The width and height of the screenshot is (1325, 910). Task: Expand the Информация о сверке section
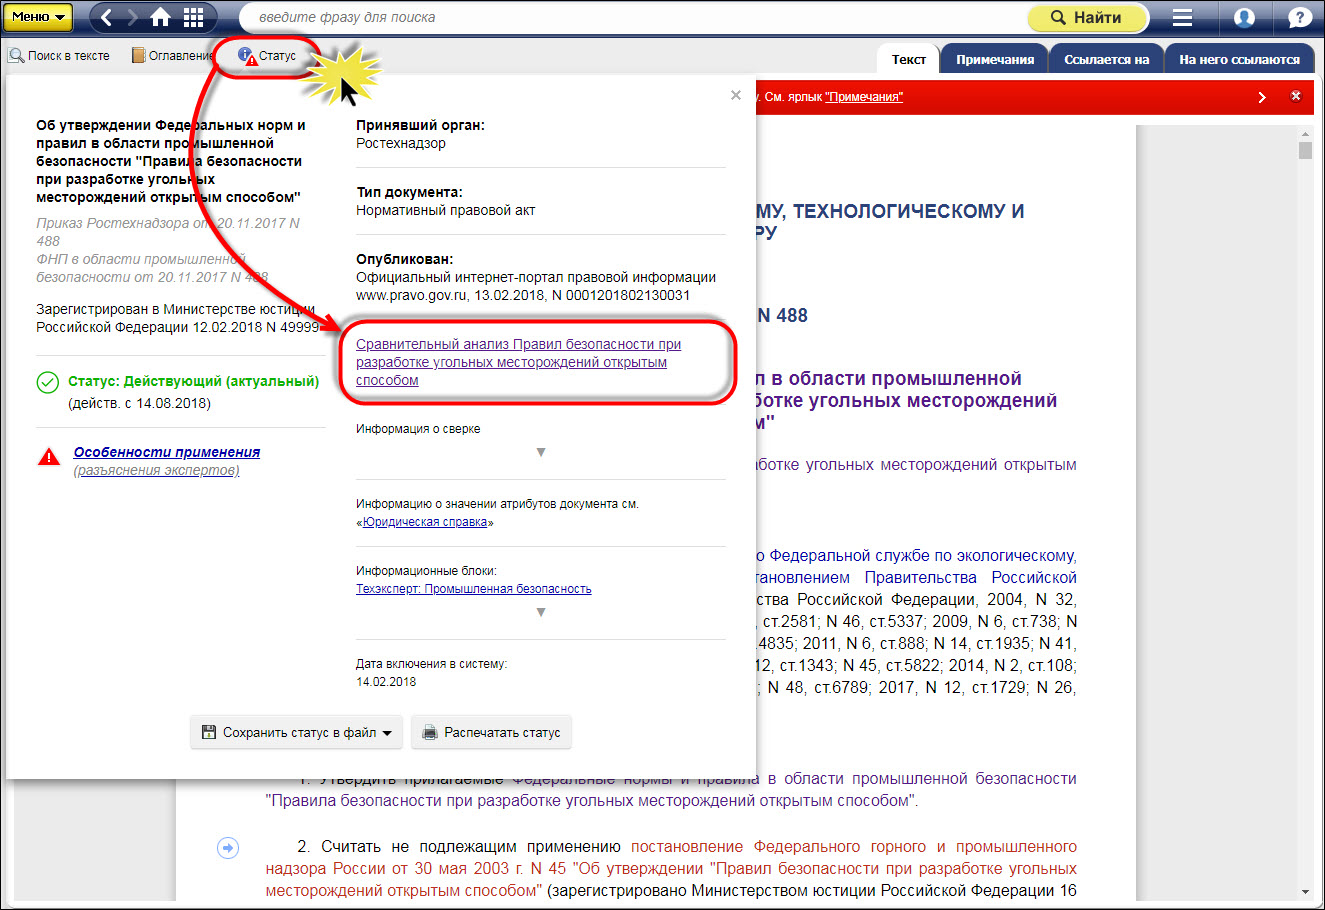[x=541, y=452]
